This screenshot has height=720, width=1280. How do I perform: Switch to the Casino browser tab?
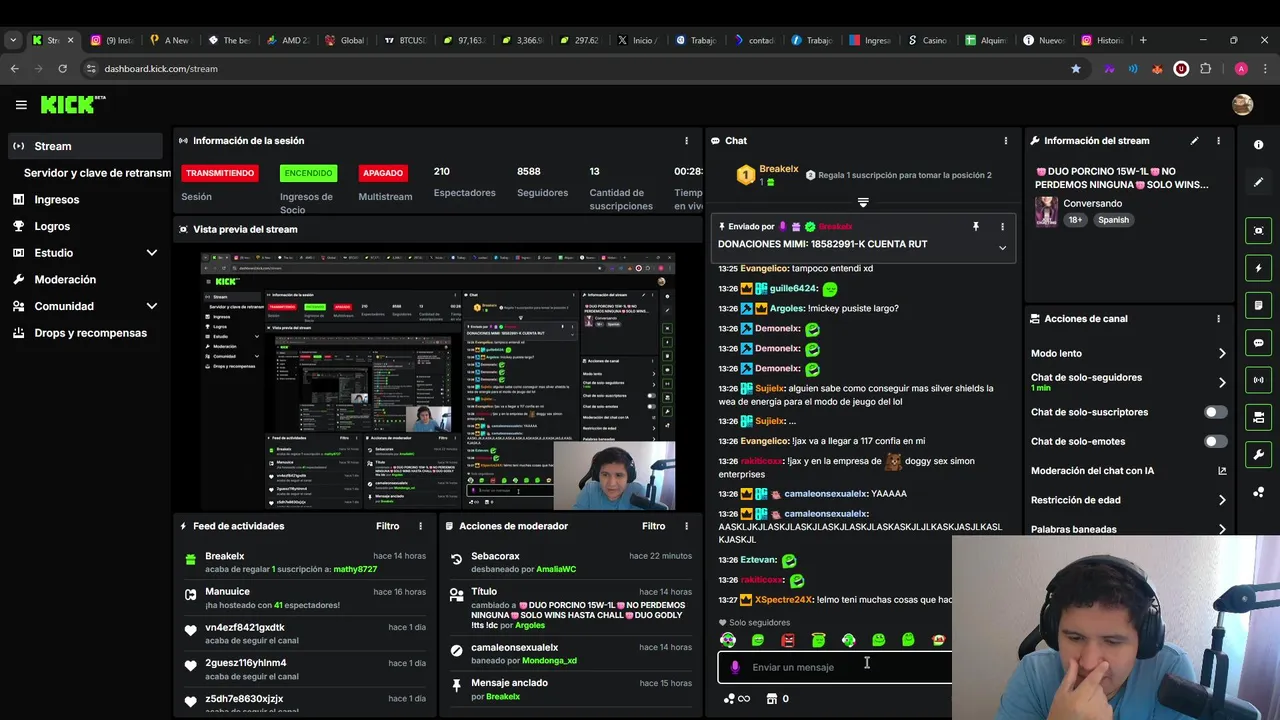click(x=927, y=40)
